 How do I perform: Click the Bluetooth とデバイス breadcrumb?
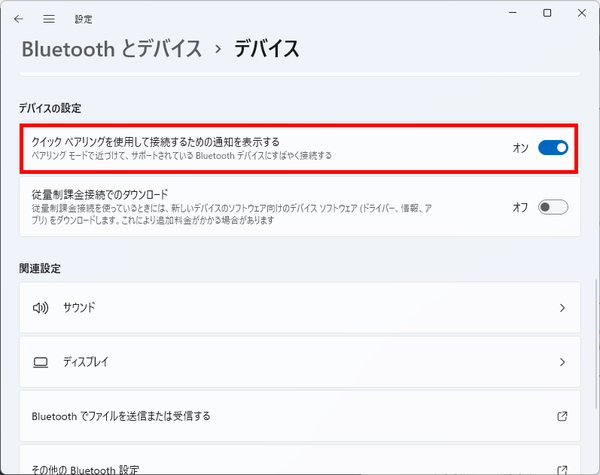point(111,49)
